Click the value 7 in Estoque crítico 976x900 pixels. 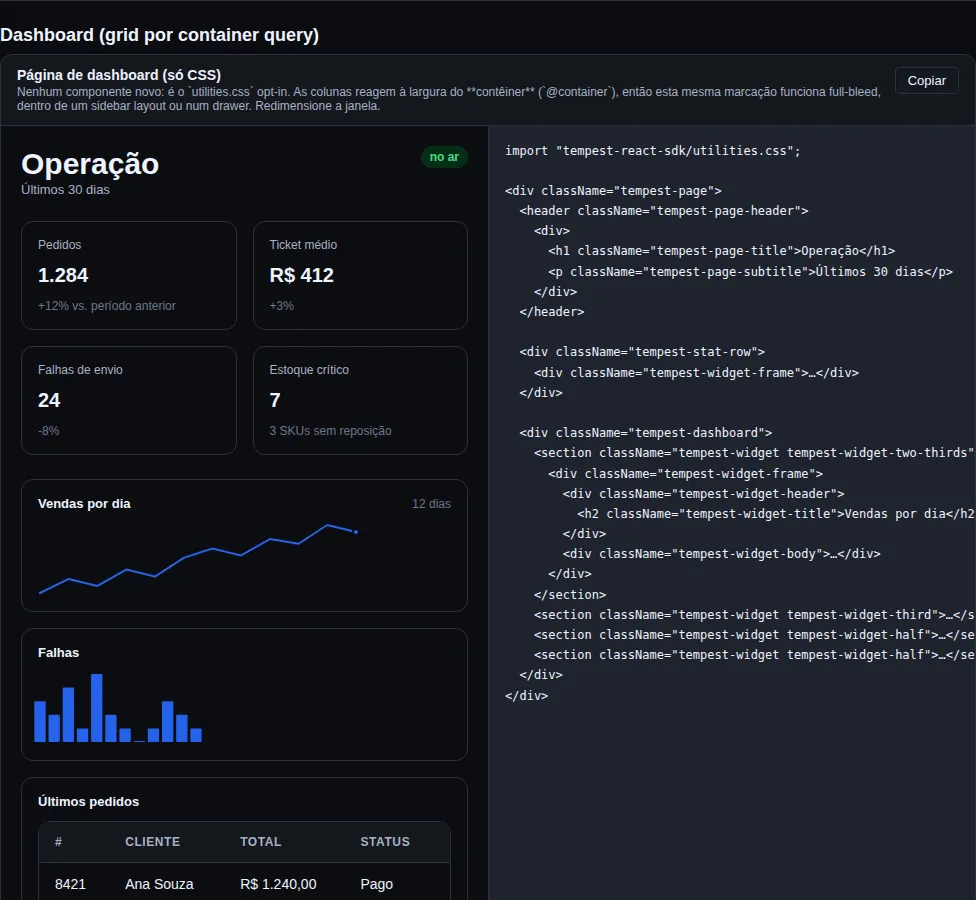(275, 400)
